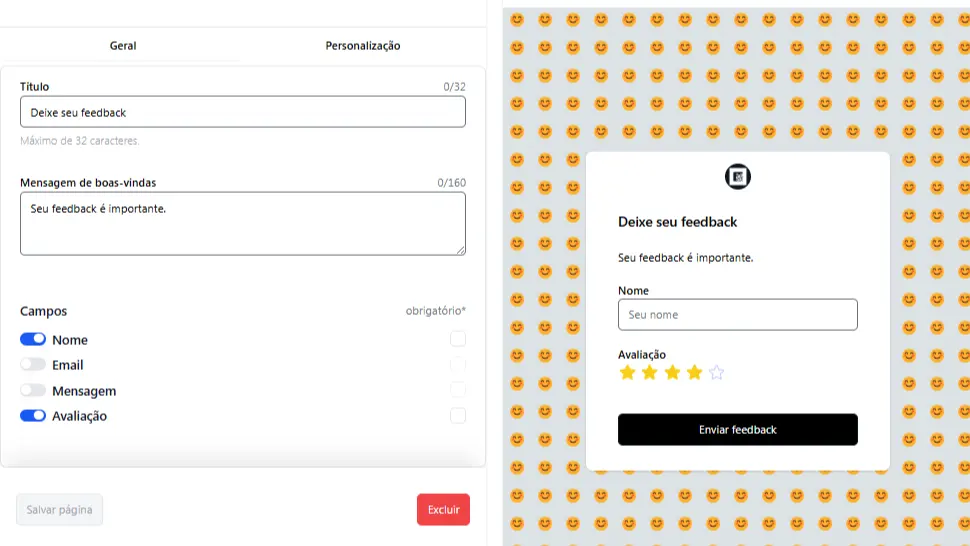Select the fourth rating star
Viewport: 970px width, 546px height.
tap(694, 372)
